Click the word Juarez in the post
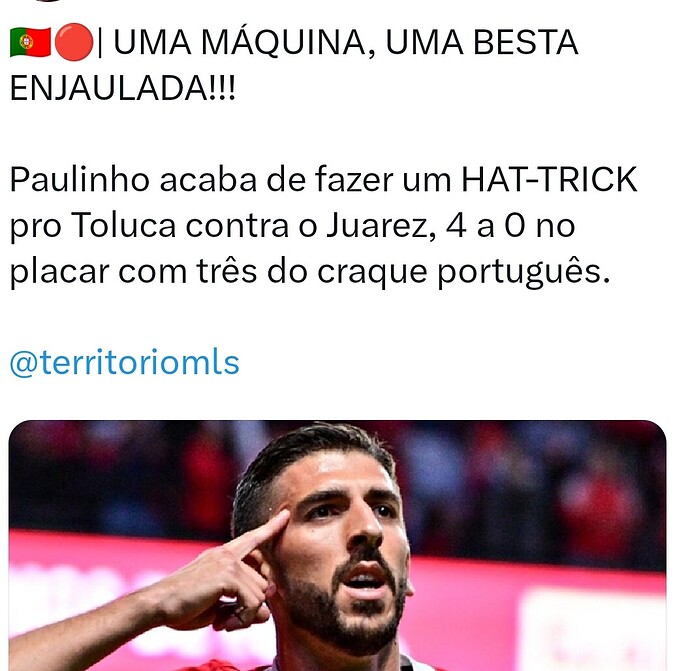Screen dimensions: 690x671 point(381,225)
